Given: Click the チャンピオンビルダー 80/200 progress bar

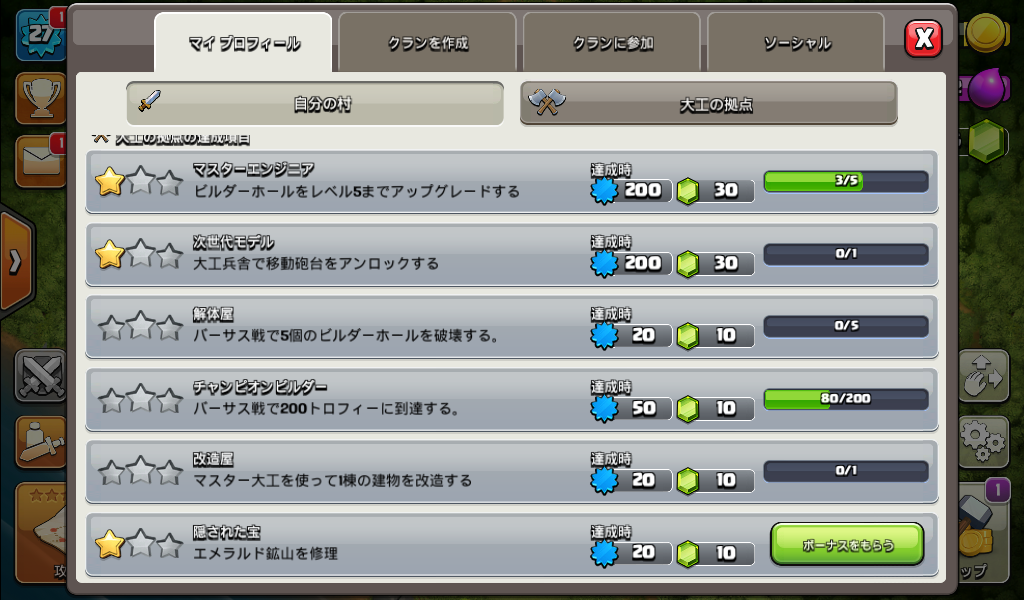Looking at the screenshot, I should (846, 398).
